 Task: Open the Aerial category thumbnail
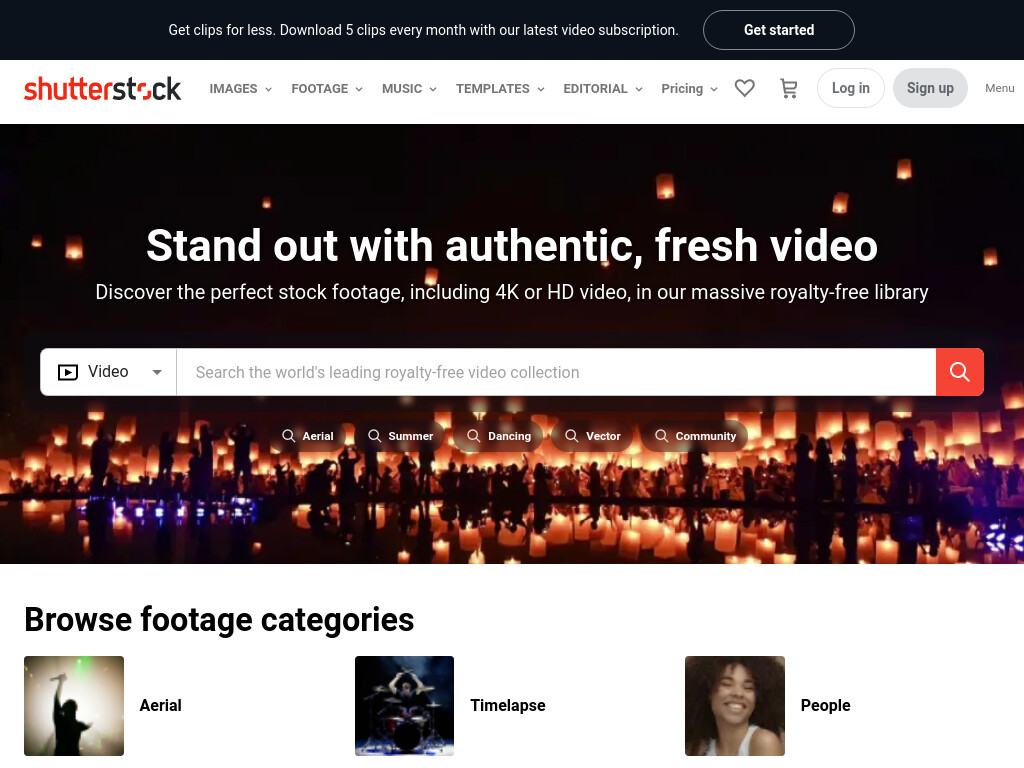click(74, 706)
